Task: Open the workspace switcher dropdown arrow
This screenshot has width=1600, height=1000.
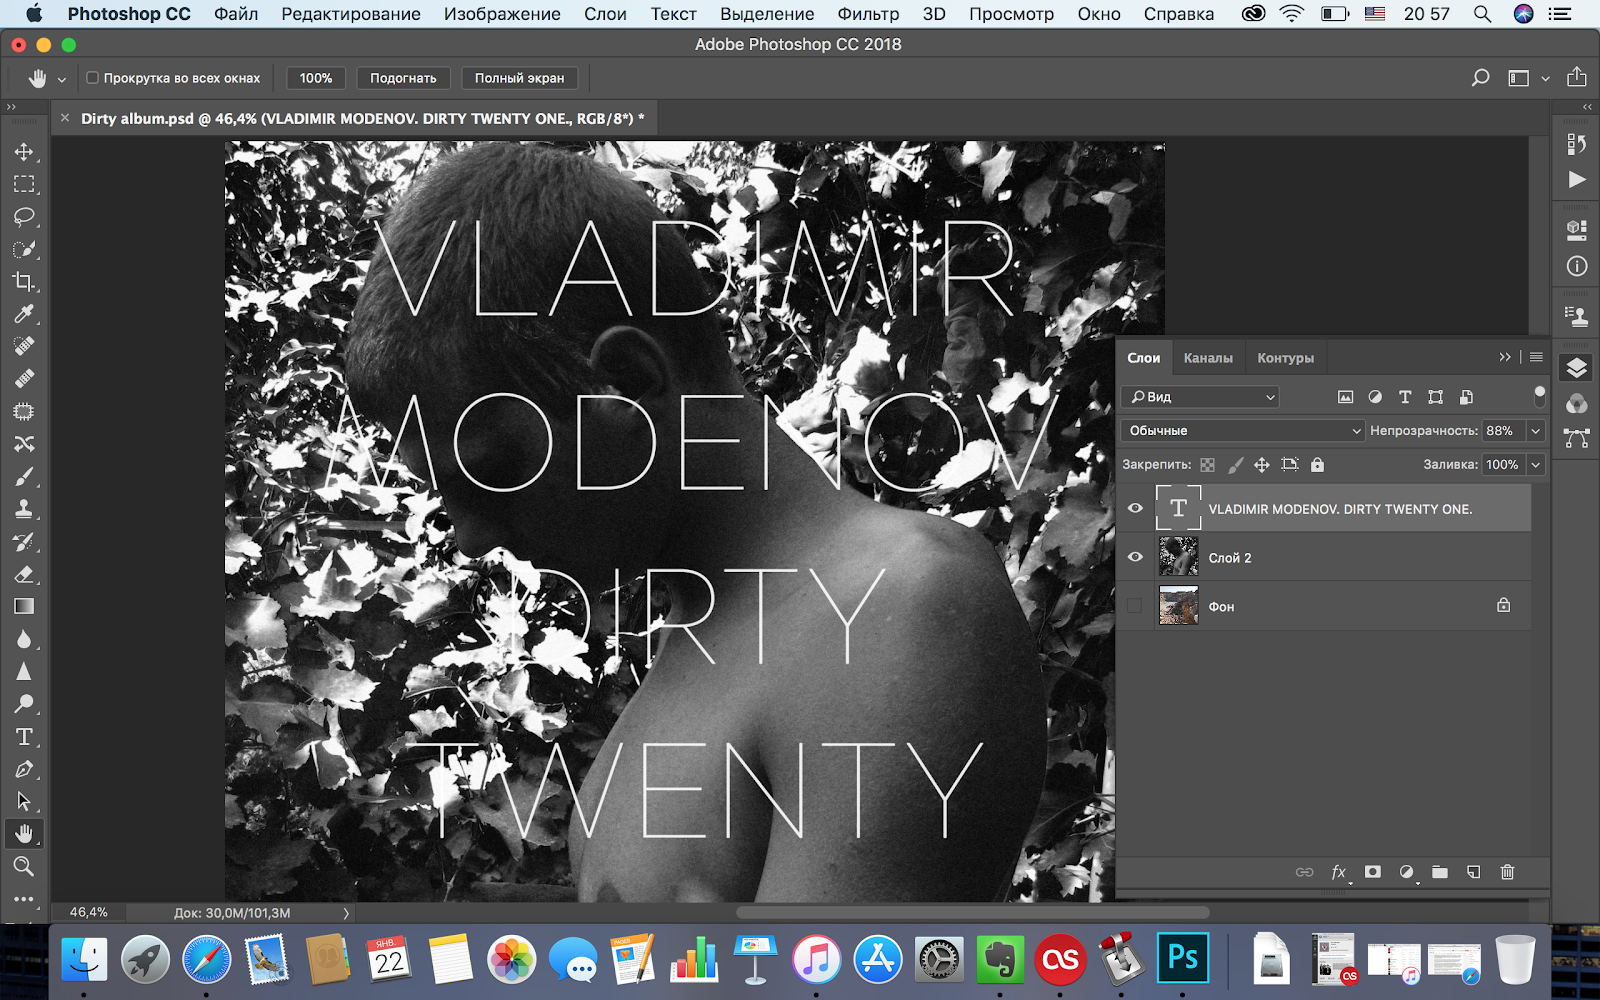Action: [1545, 78]
